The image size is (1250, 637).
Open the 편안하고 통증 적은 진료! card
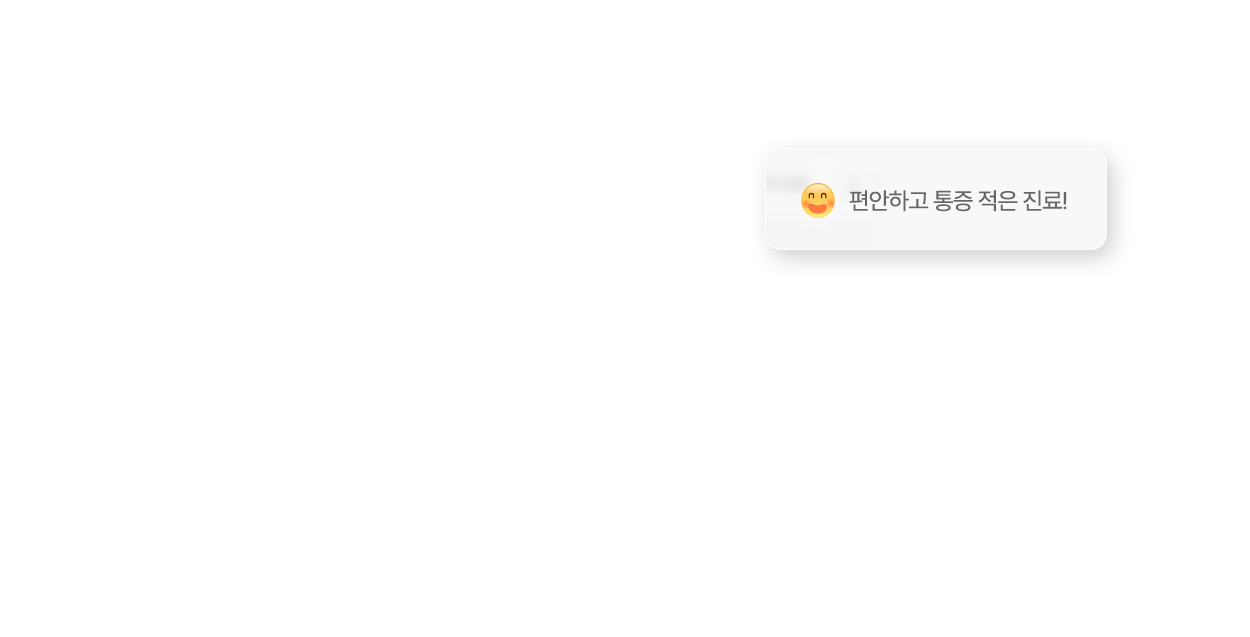(x=936, y=199)
